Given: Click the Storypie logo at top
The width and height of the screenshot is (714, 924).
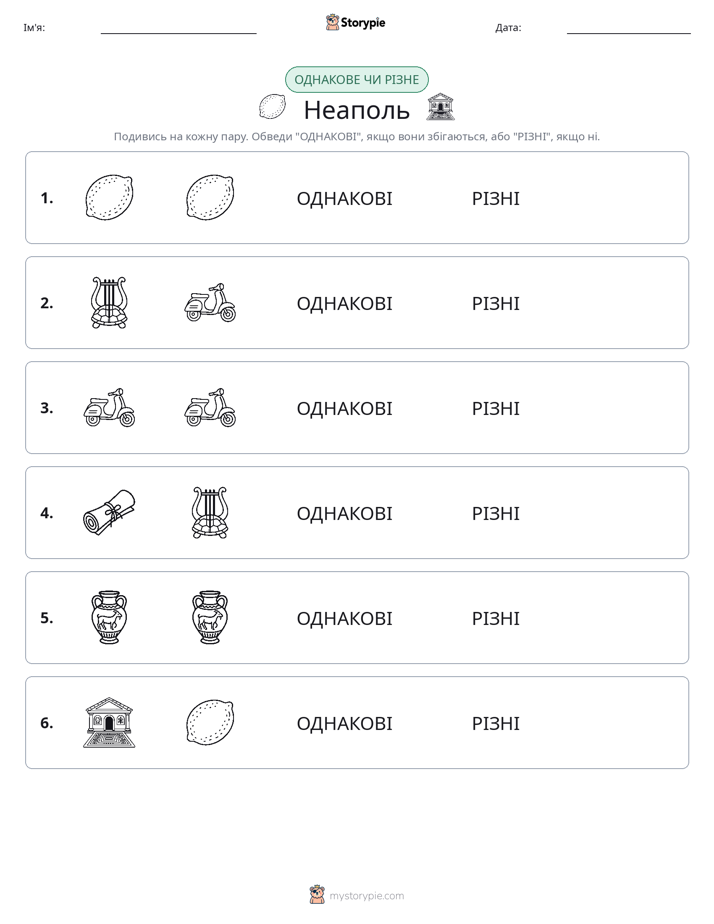Looking at the screenshot, I should [x=355, y=22].
